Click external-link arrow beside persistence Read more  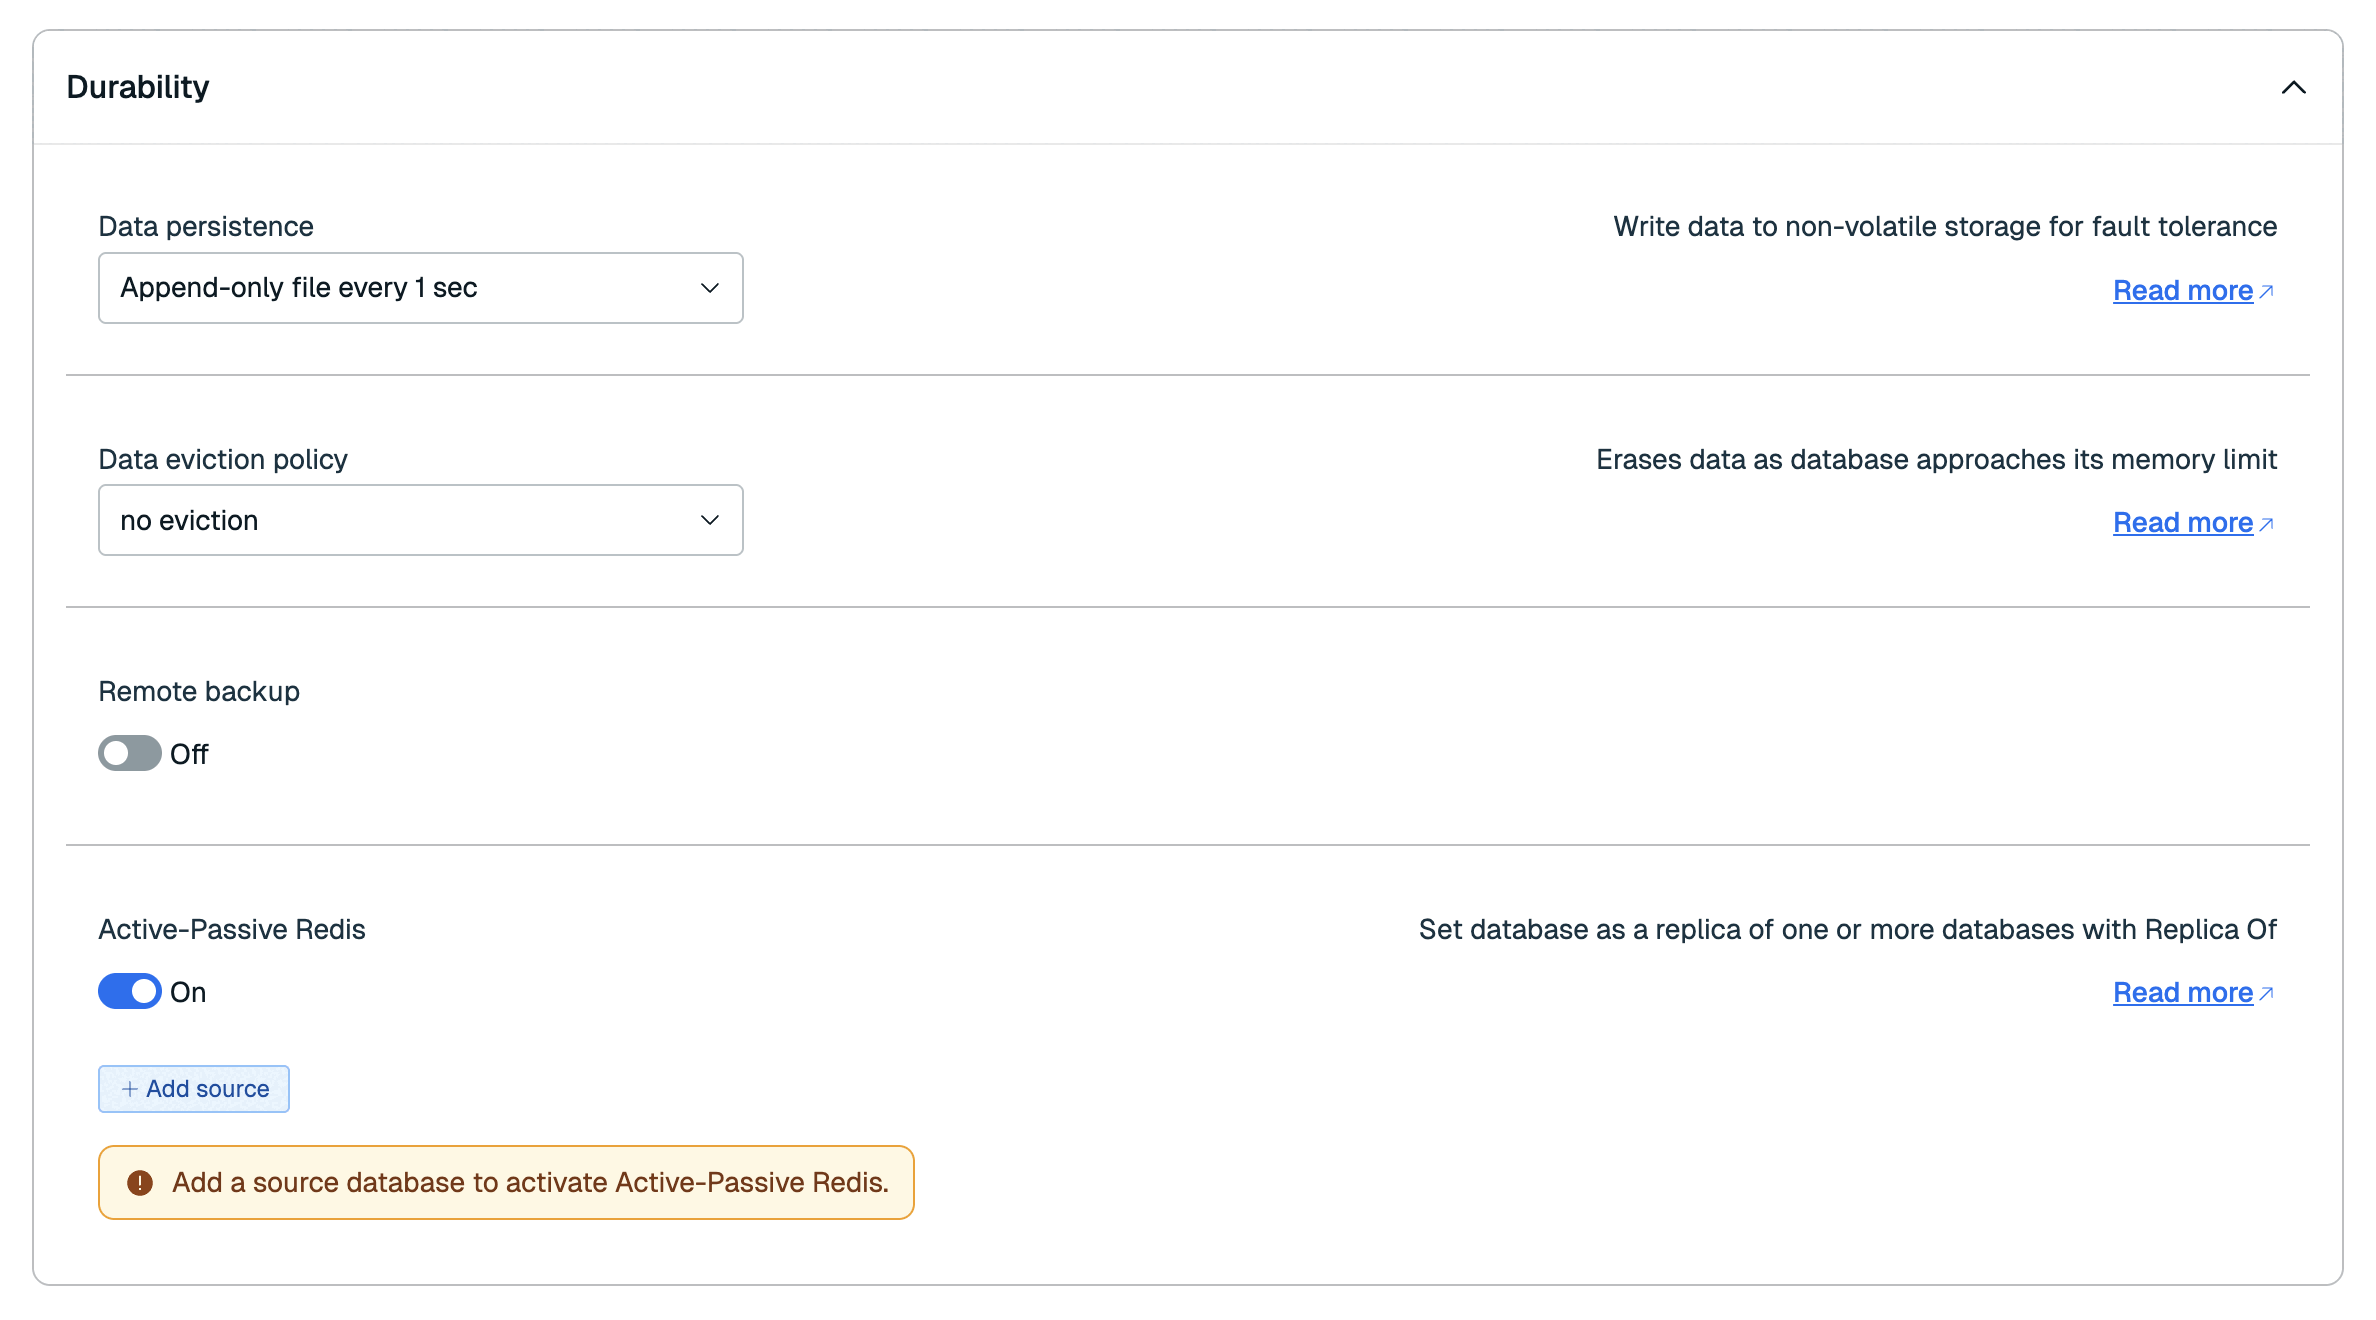2267,291
